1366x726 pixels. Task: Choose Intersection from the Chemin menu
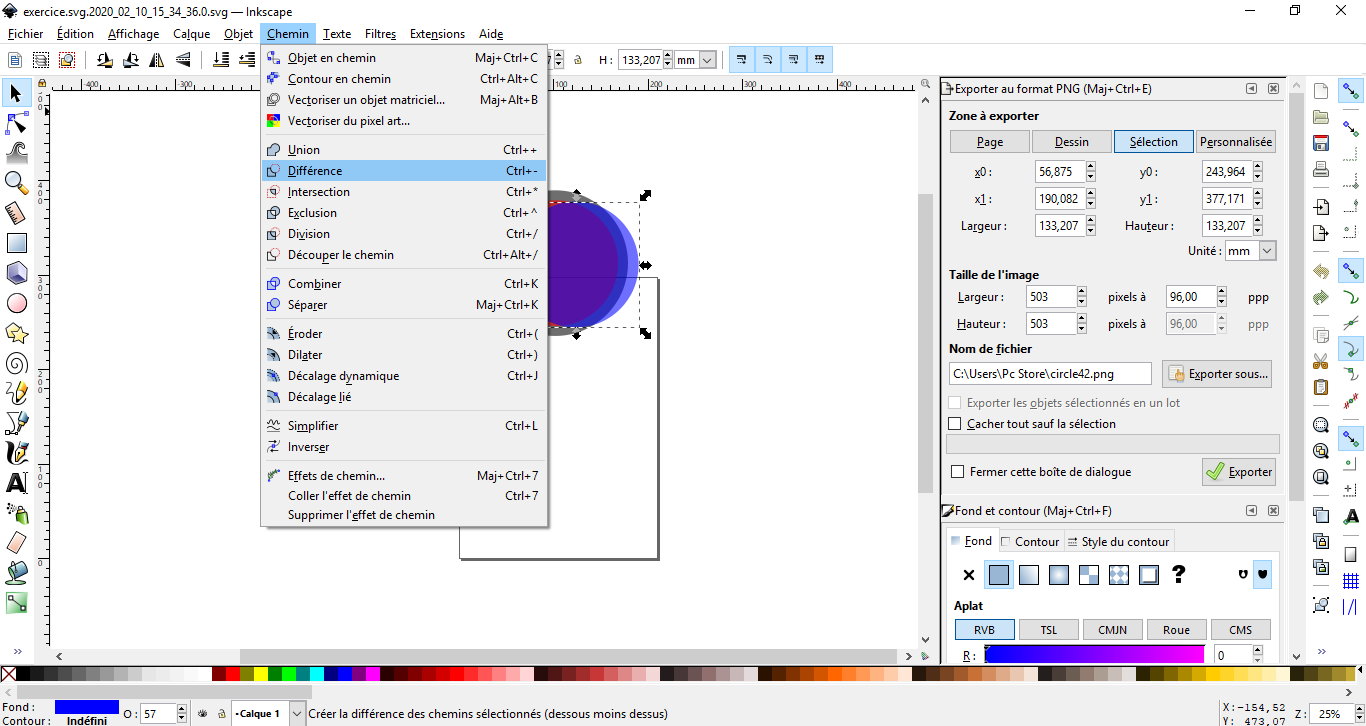[x=404, y=192]
